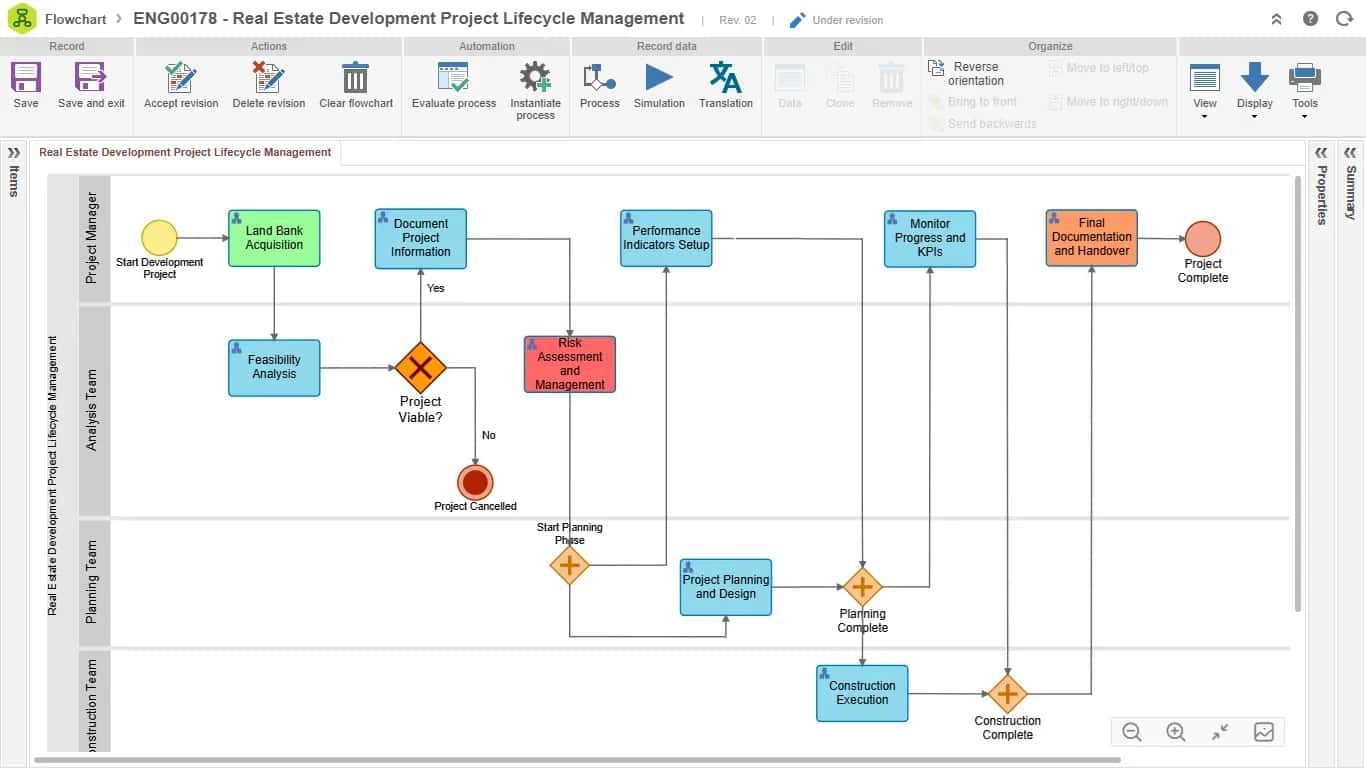Select the Performance Indicators Setup task

666,238
